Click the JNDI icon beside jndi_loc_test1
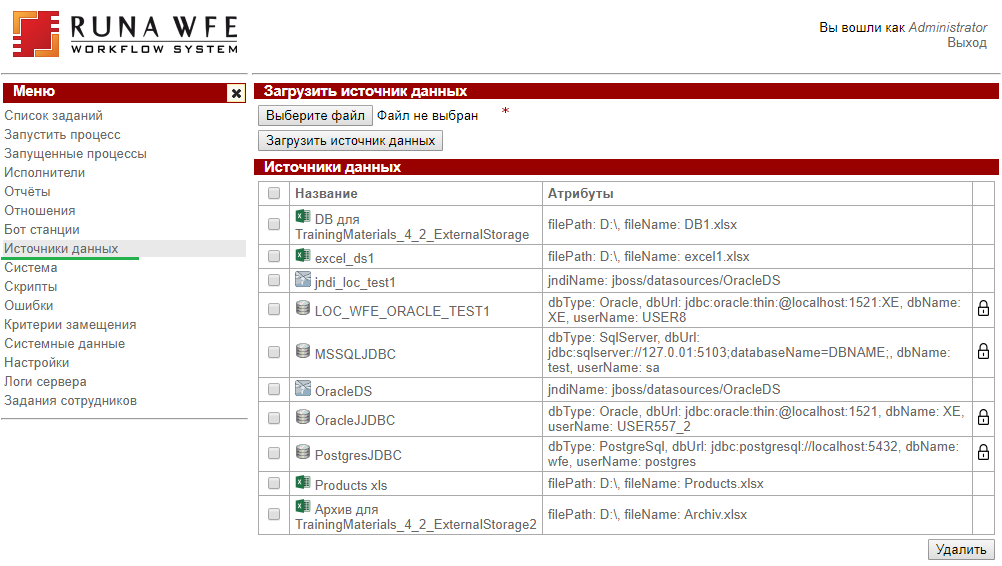Image resolution: width=1002 pixels, height=566 pixels. pos(303,279)
